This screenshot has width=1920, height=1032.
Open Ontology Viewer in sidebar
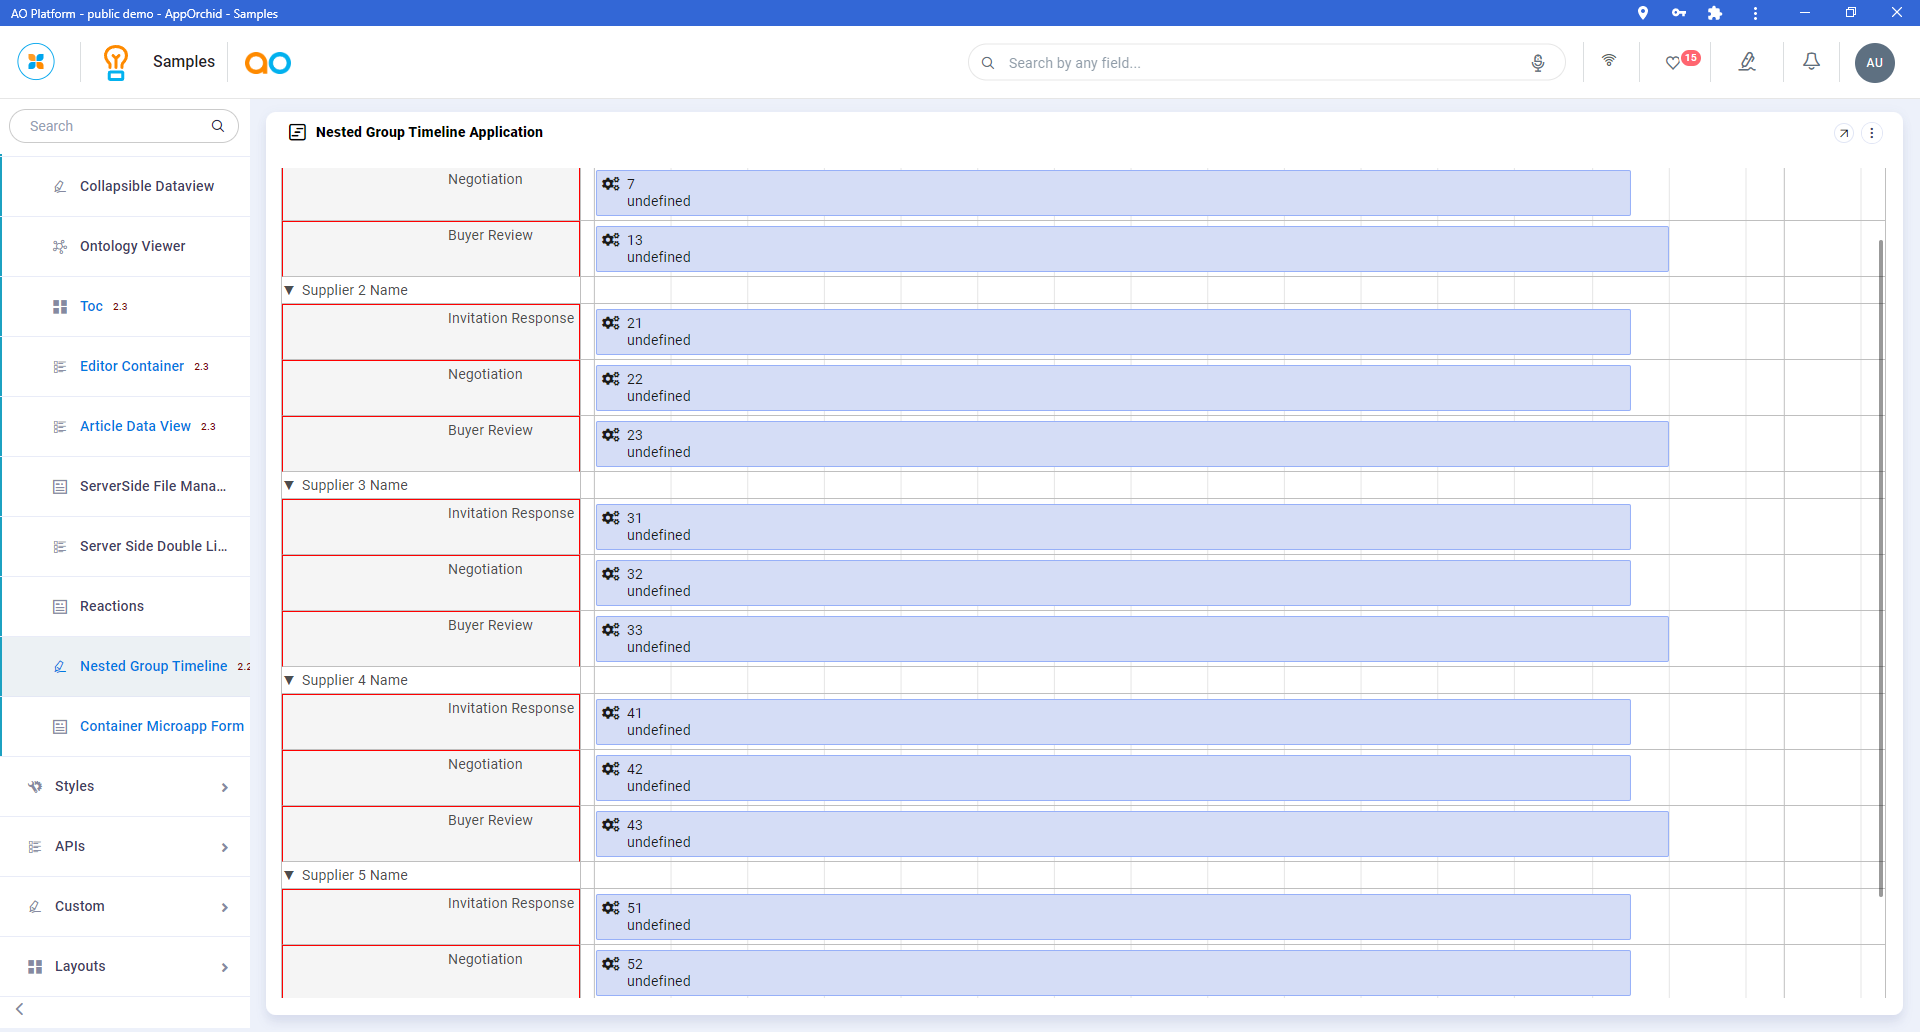(132, 247)
